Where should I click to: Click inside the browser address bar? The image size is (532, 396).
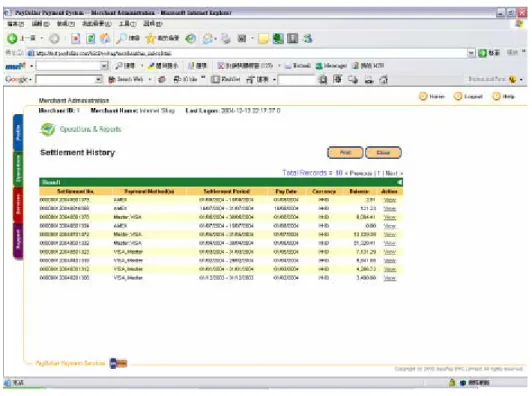250,53
